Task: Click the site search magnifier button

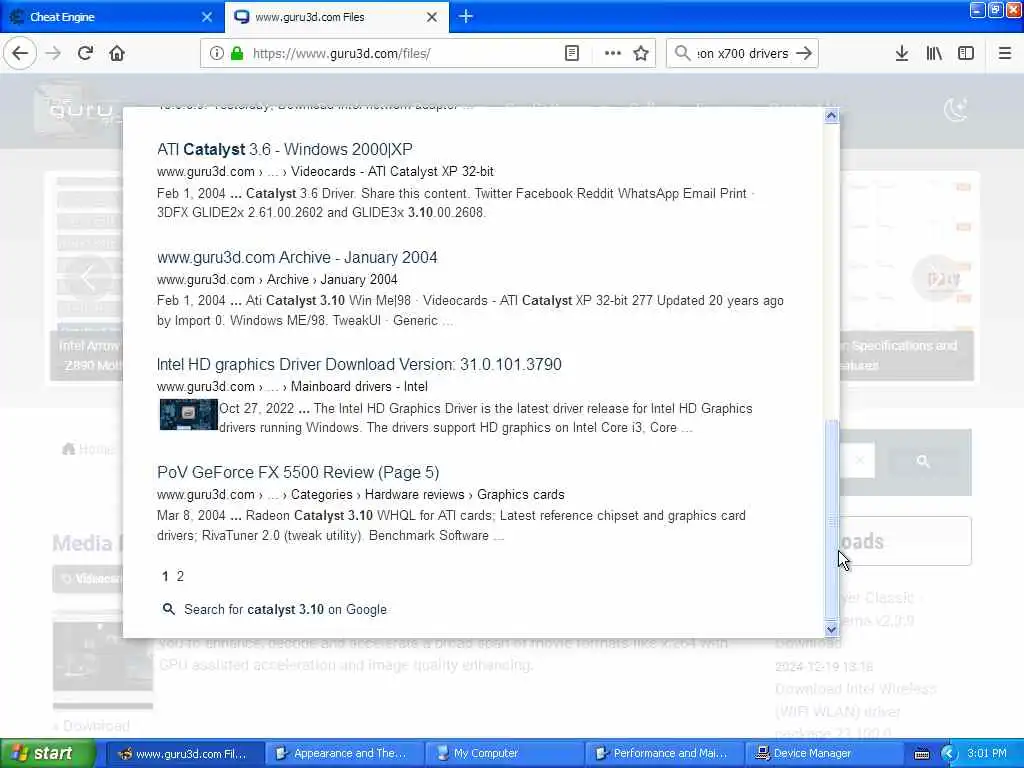Action: pyautogui.click(x=923, y=461)
